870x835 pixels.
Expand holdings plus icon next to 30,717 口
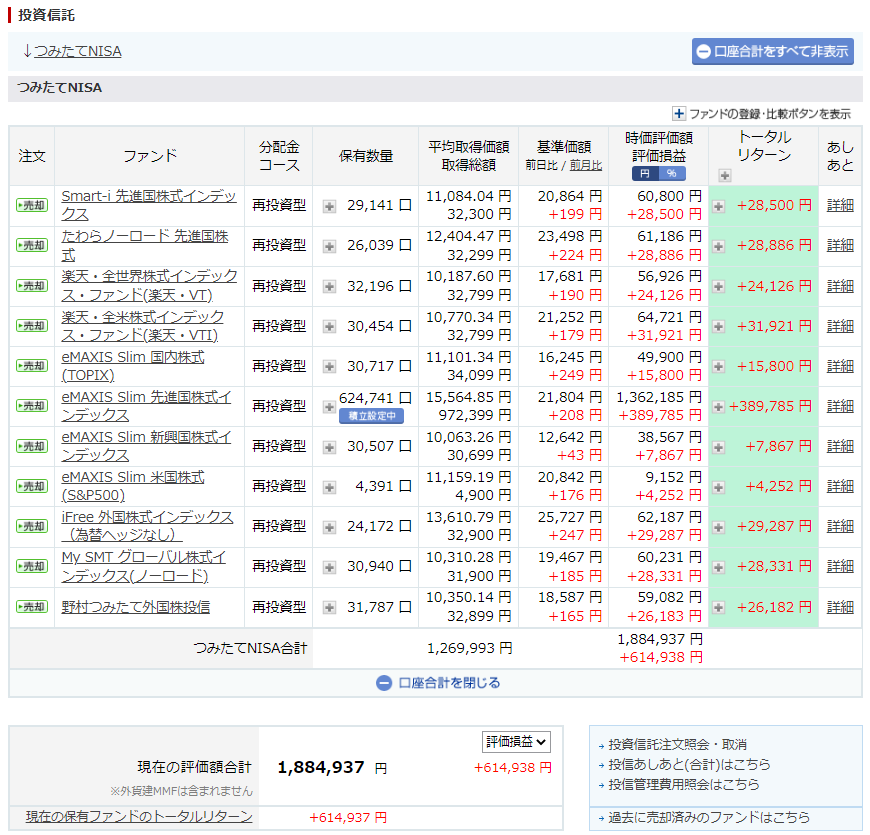pyautogui.click(x=330, y=367)
